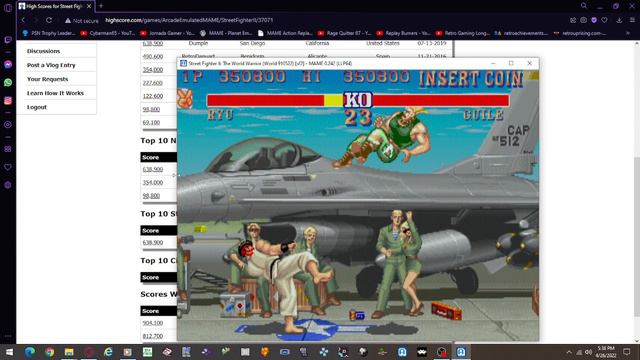This screenshot has width=640, height=360.
Task: Open the Jornada Gamer bookmark
Action: pos(167,33)
